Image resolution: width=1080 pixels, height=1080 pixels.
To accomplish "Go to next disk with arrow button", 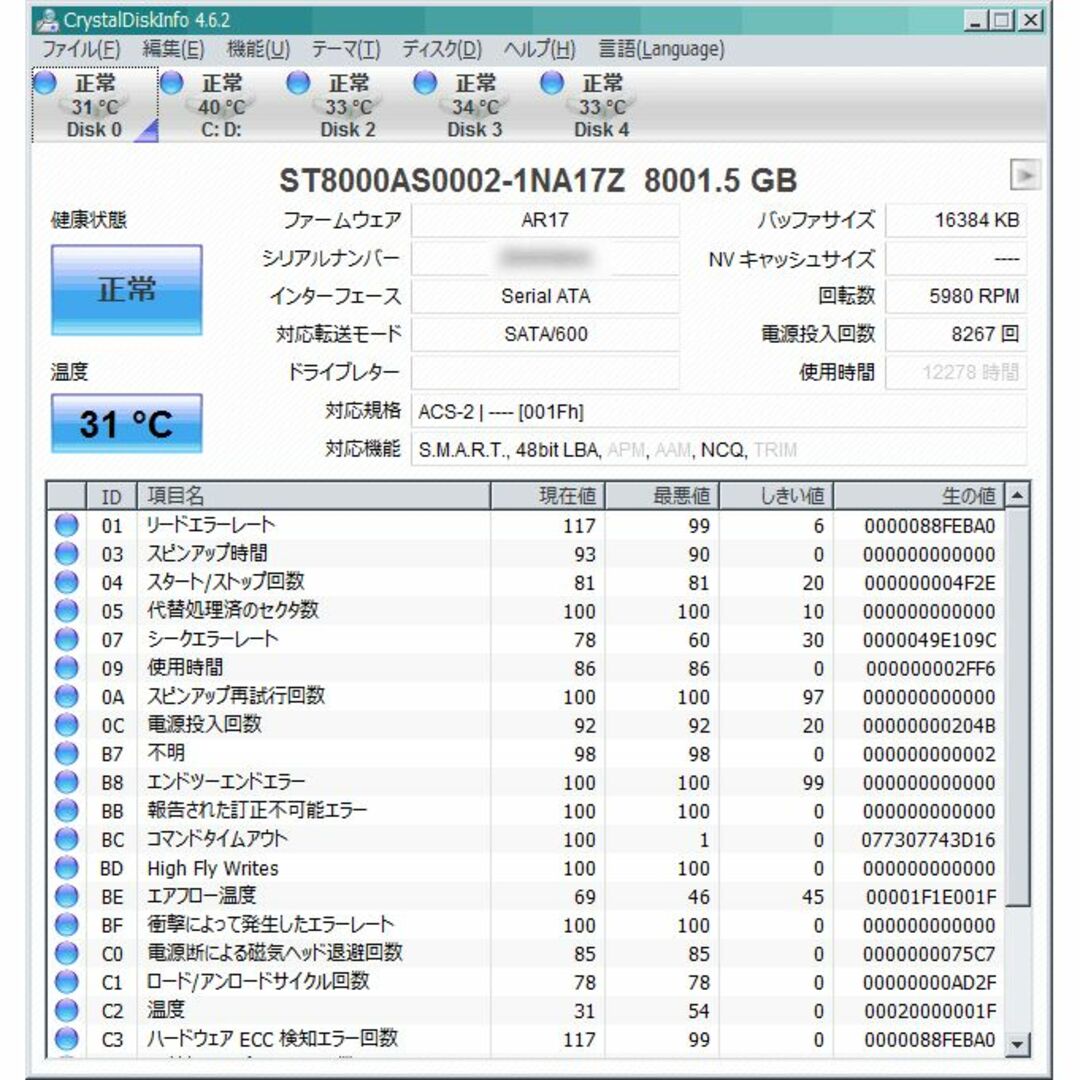I will (x=1025, y=175).
